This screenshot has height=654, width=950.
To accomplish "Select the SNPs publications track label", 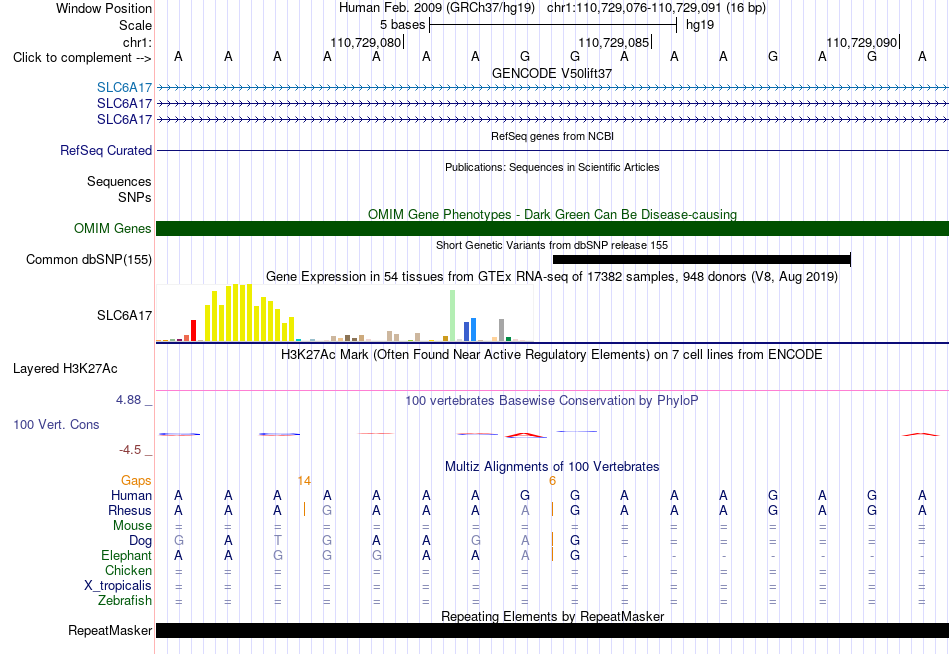I will pyautogui.click(x=135, y=197).
